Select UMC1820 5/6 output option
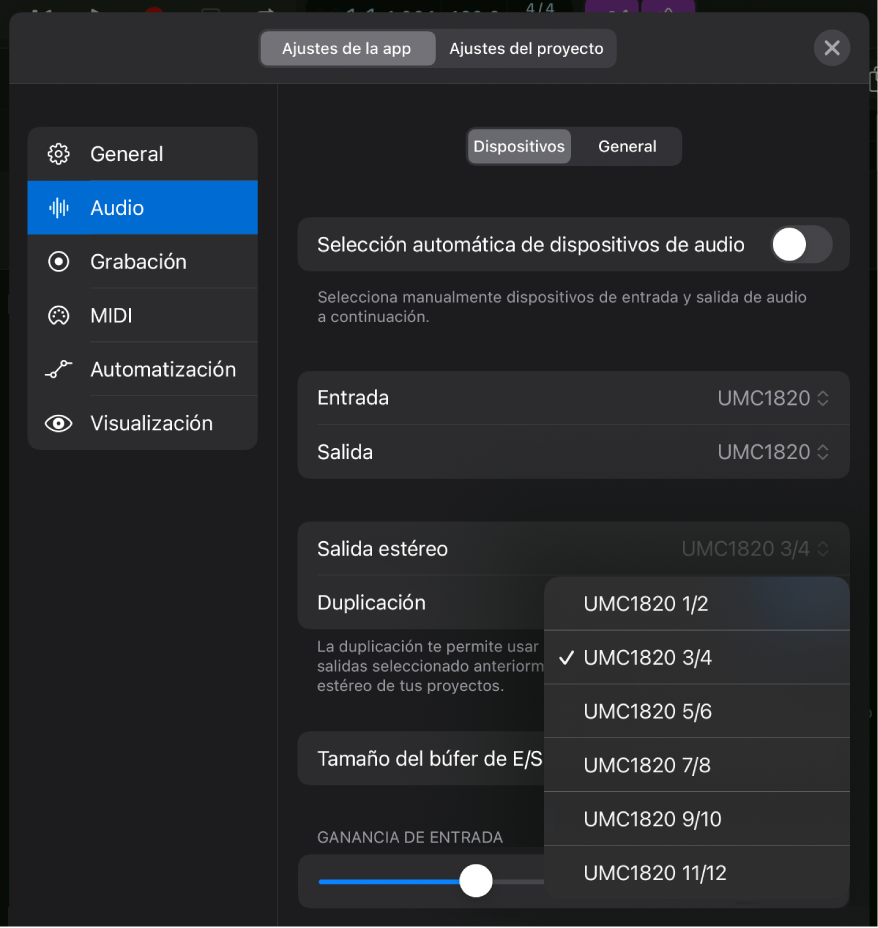This screenshot has width=878, height=928. tap(648, 712)
